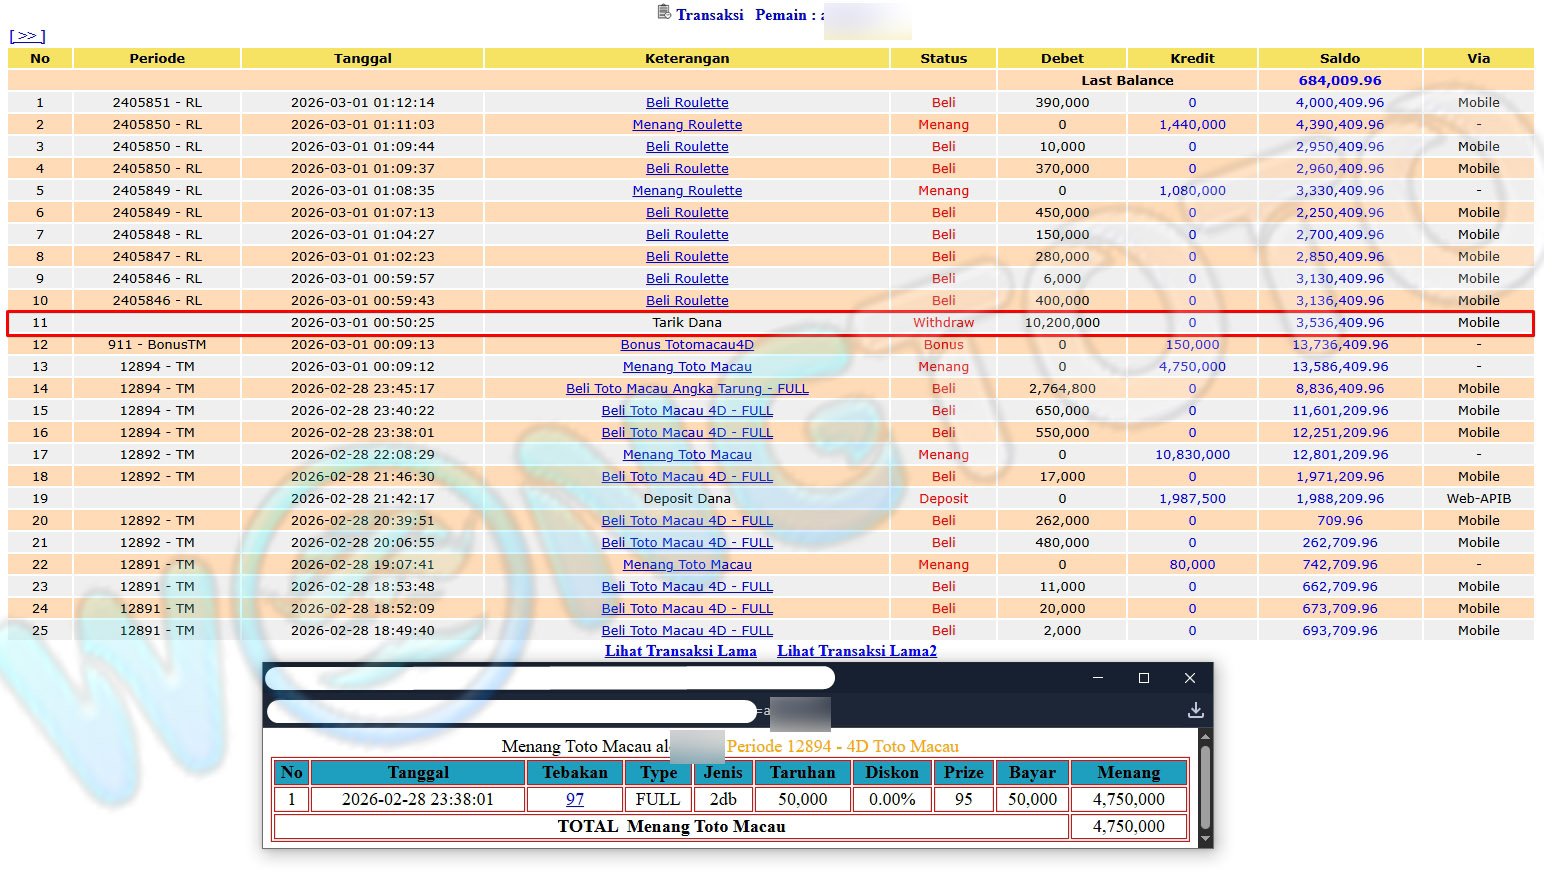Screen dimensions: 1544x890
Task: Click the popup address bar field
Action: (x=512, y=711)
